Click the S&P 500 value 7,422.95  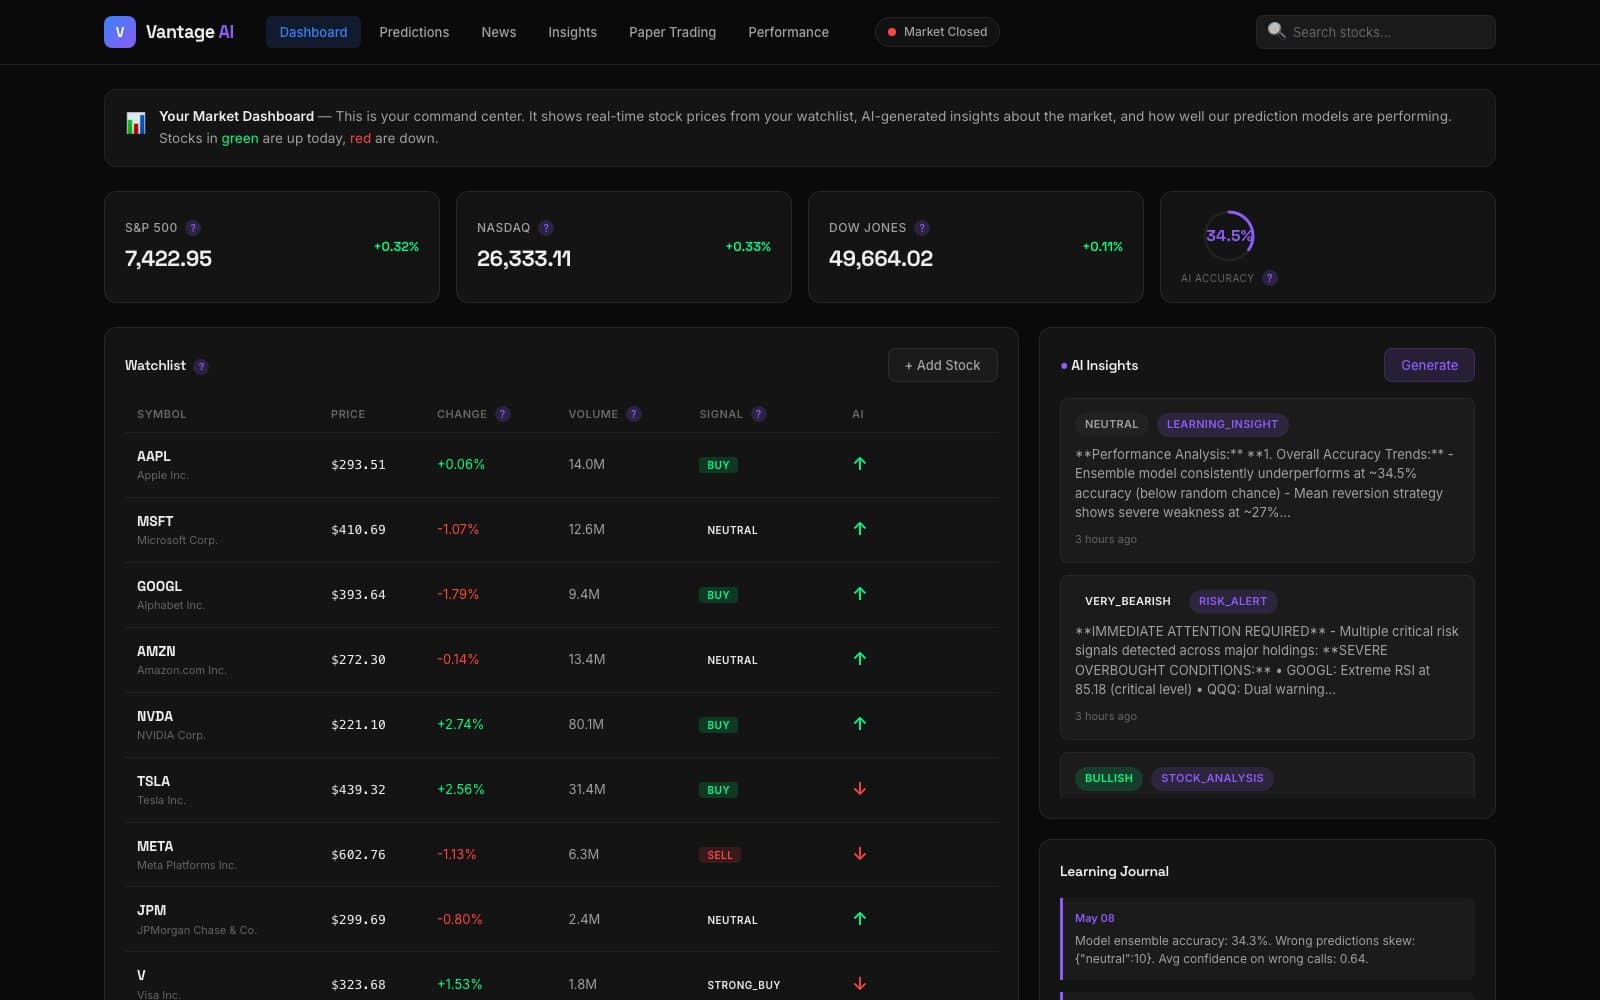tap(168, 258)
